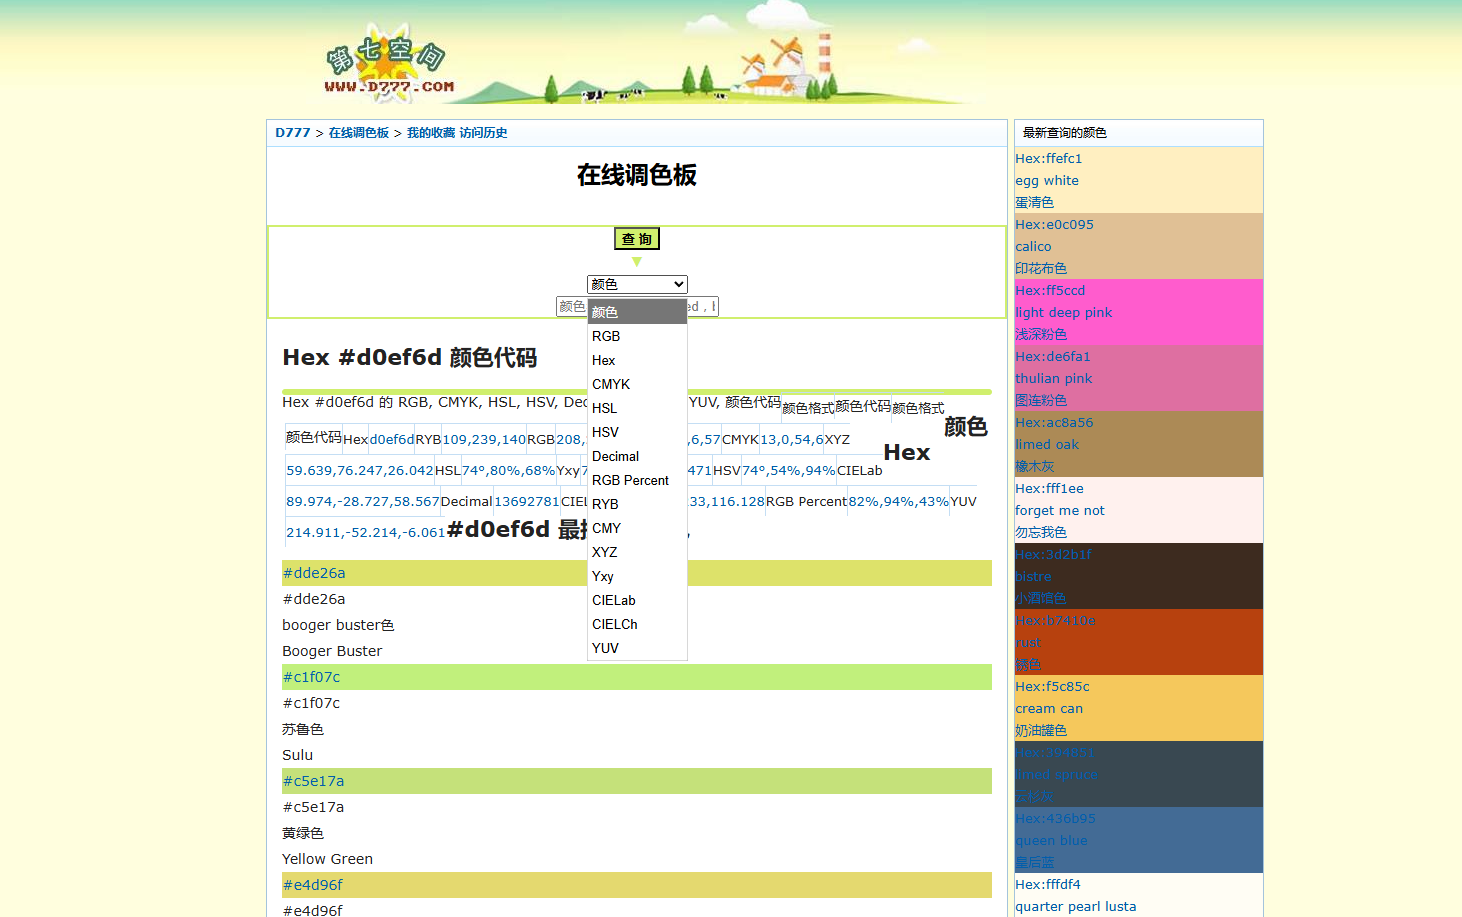Click the color value input field

point(571,307)
